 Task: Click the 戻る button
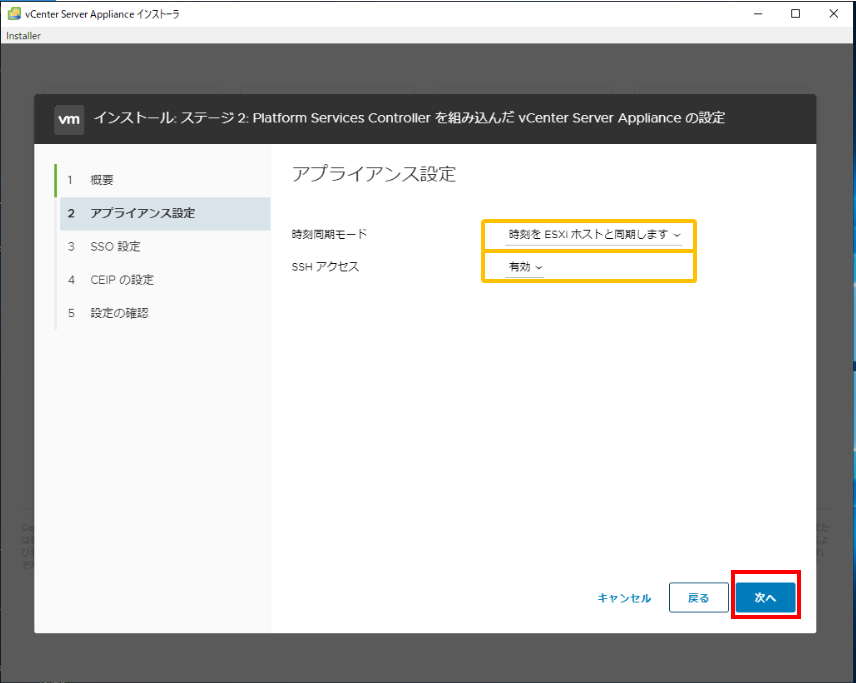pos(698,597)
